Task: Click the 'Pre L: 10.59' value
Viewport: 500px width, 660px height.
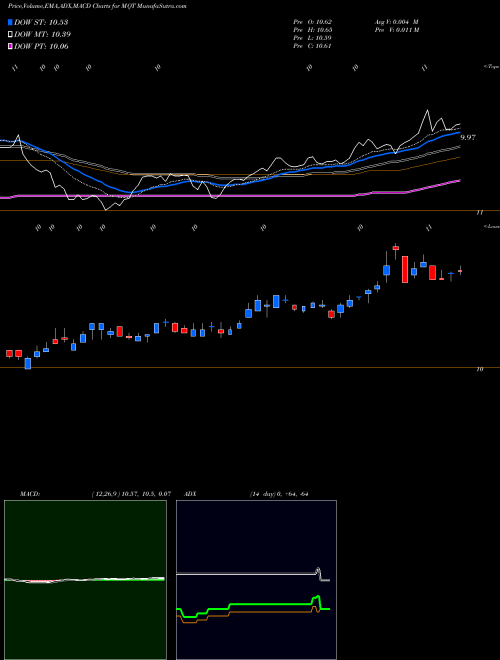Action: click(314, 38)
